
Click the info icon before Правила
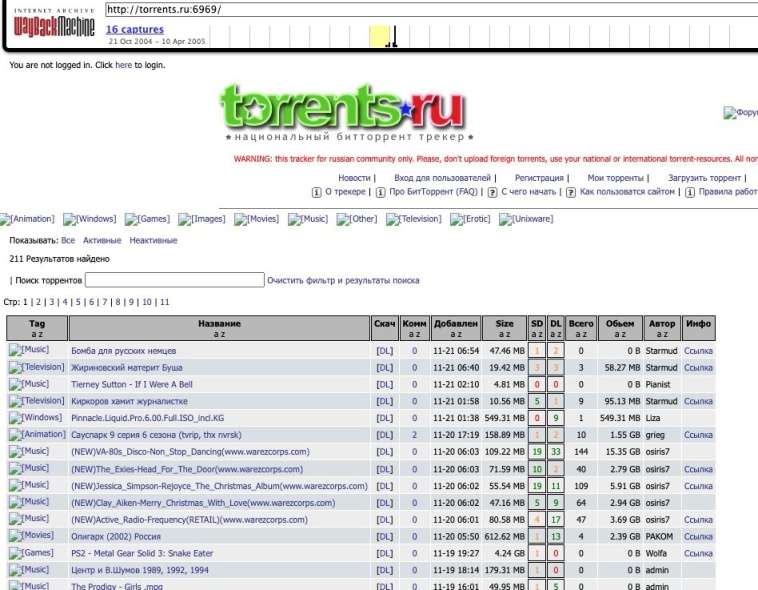(x=690, y=192)
